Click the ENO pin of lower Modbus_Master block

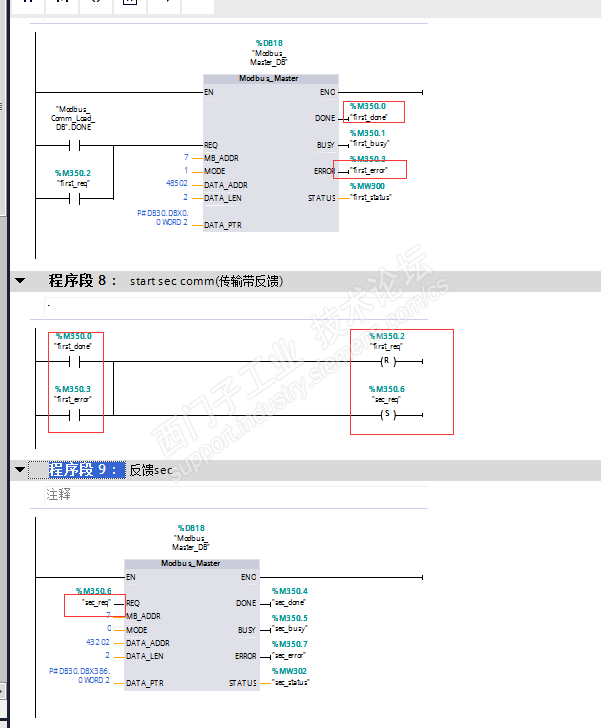(248, 577)
